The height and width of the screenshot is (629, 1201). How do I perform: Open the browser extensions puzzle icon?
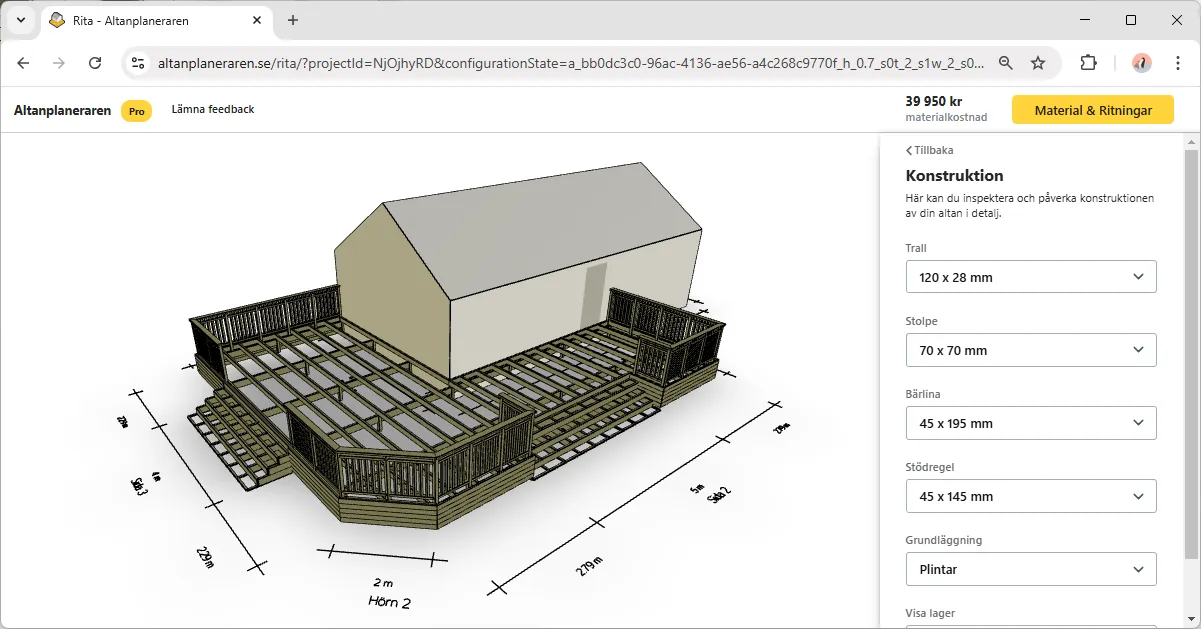tap(1088, 63)
